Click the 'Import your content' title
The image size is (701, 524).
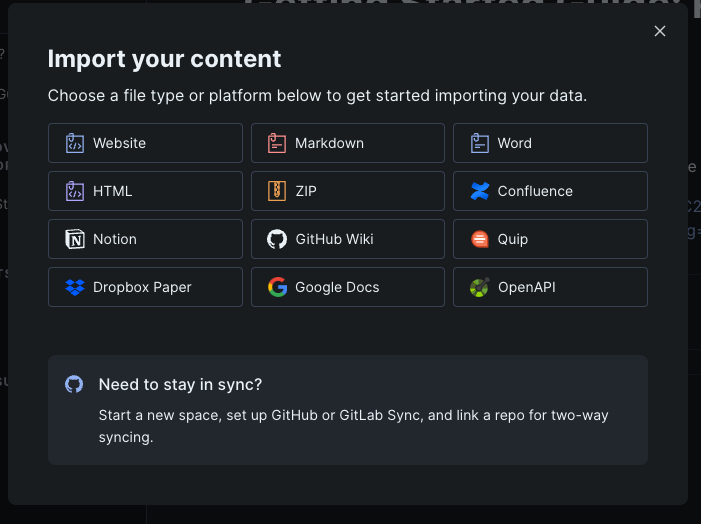[x=164, y=59]
